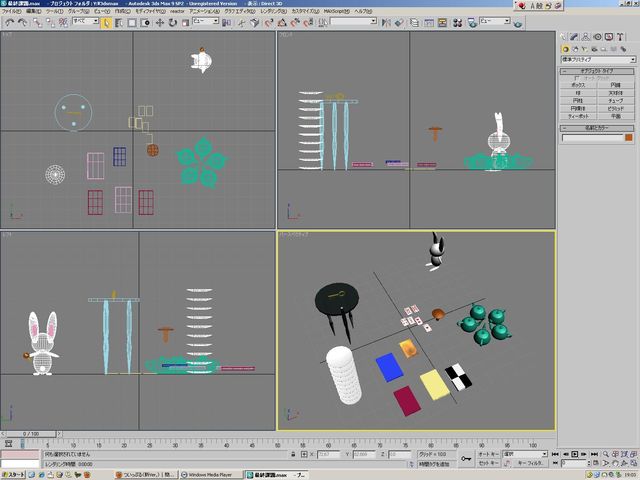
Task: Open the render type dropdown
Action: (x=495, y=21)
